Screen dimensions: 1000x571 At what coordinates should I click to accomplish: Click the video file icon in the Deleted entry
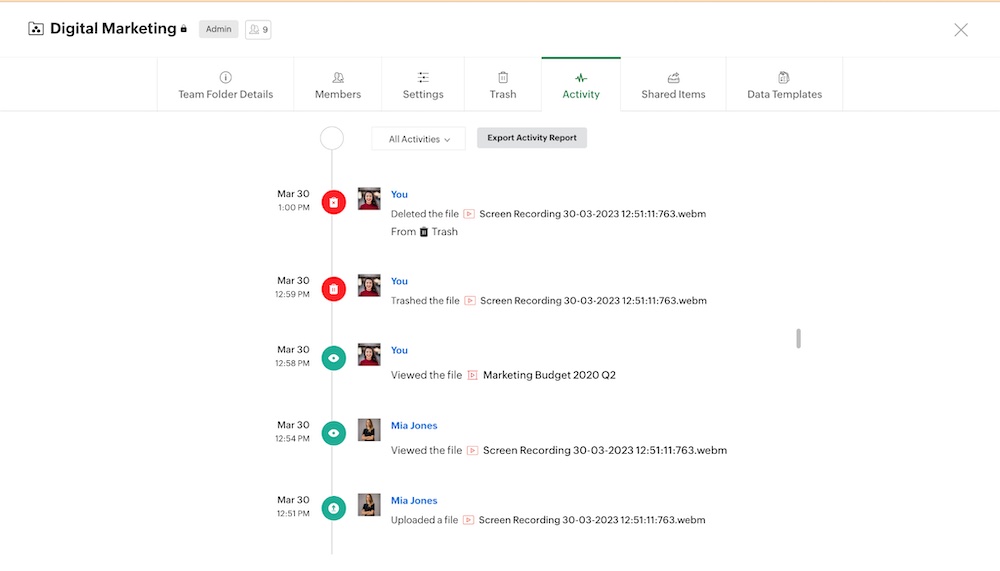point(469,214)
